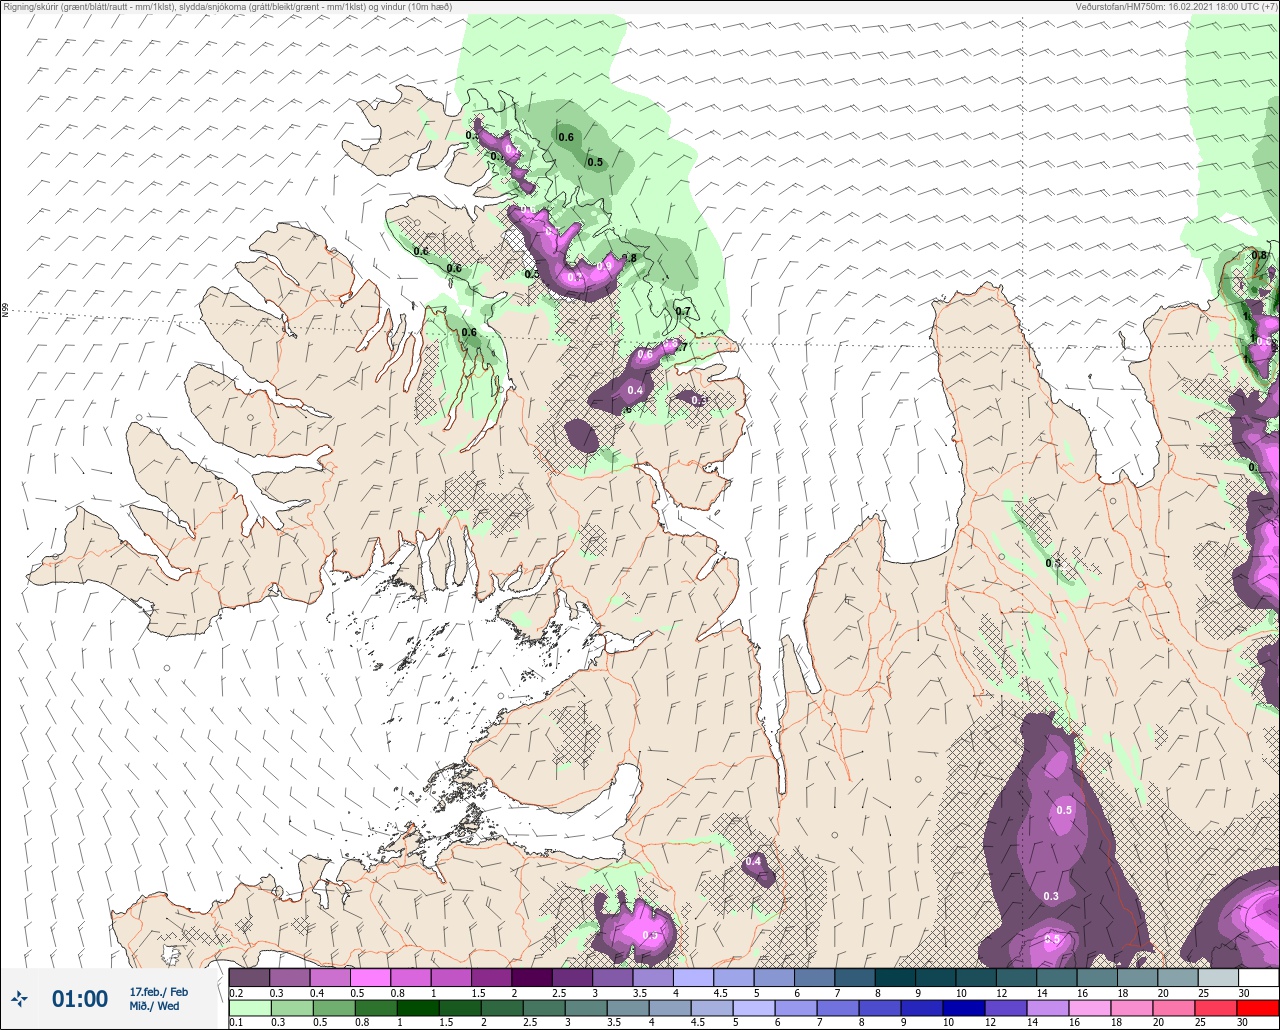The image size is (1280, 1030).
Task: Select the dark teal 9 swatch in the purple legend row
Action: [936, 977]
